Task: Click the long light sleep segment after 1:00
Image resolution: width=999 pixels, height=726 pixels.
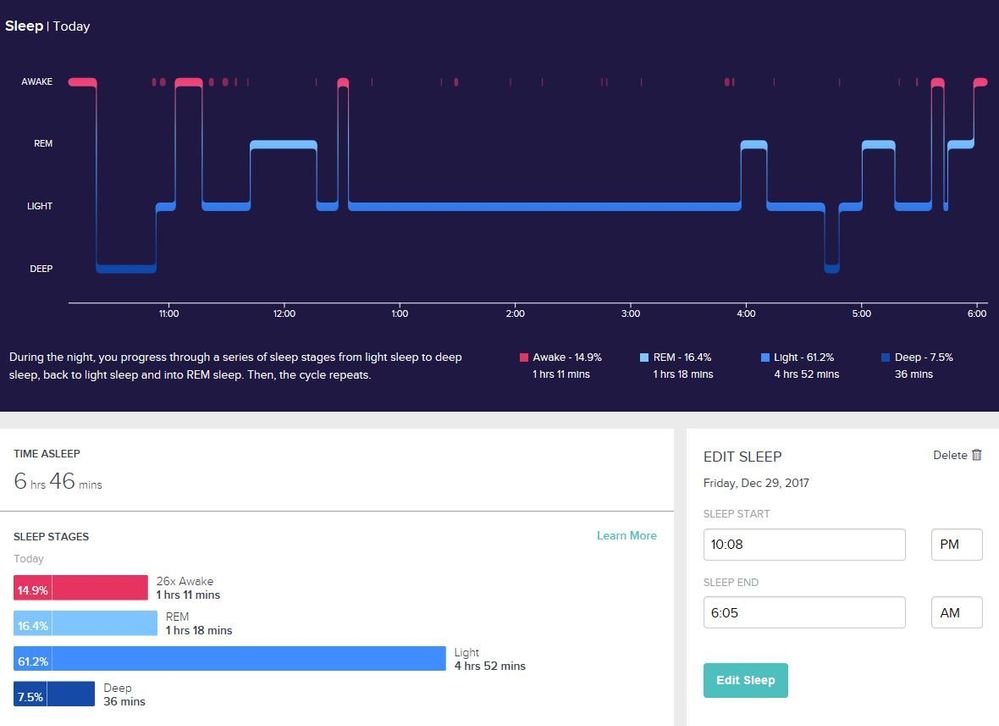Action: click(x=545, y=206)
